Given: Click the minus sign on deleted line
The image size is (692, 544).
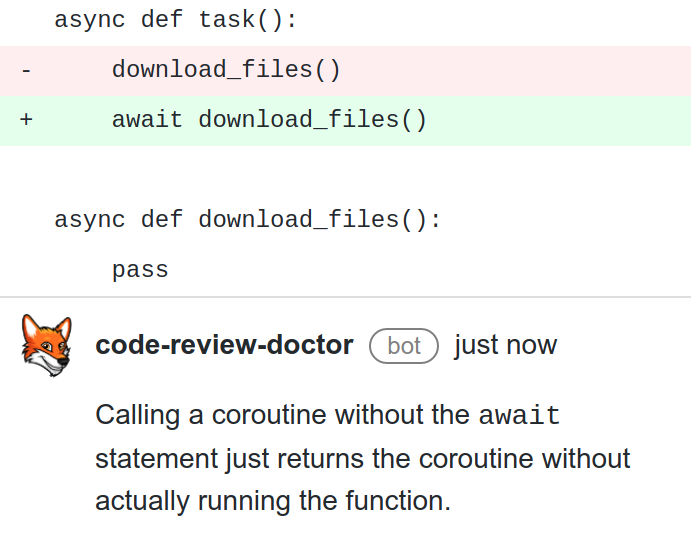Looking at the screenshot, I should pyautogui.click(x=26, y=71).
